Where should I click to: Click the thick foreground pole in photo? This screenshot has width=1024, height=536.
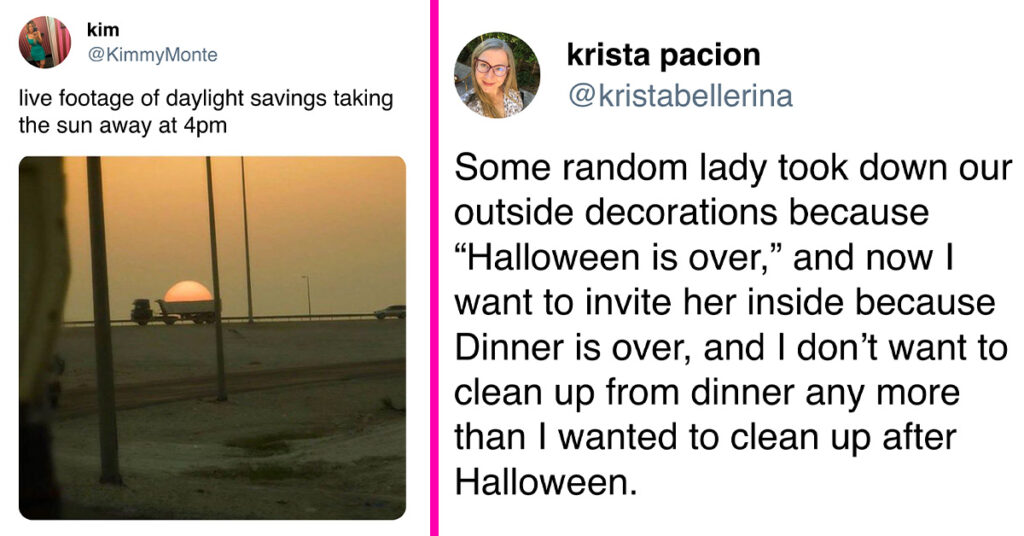(x=104, y=320)
